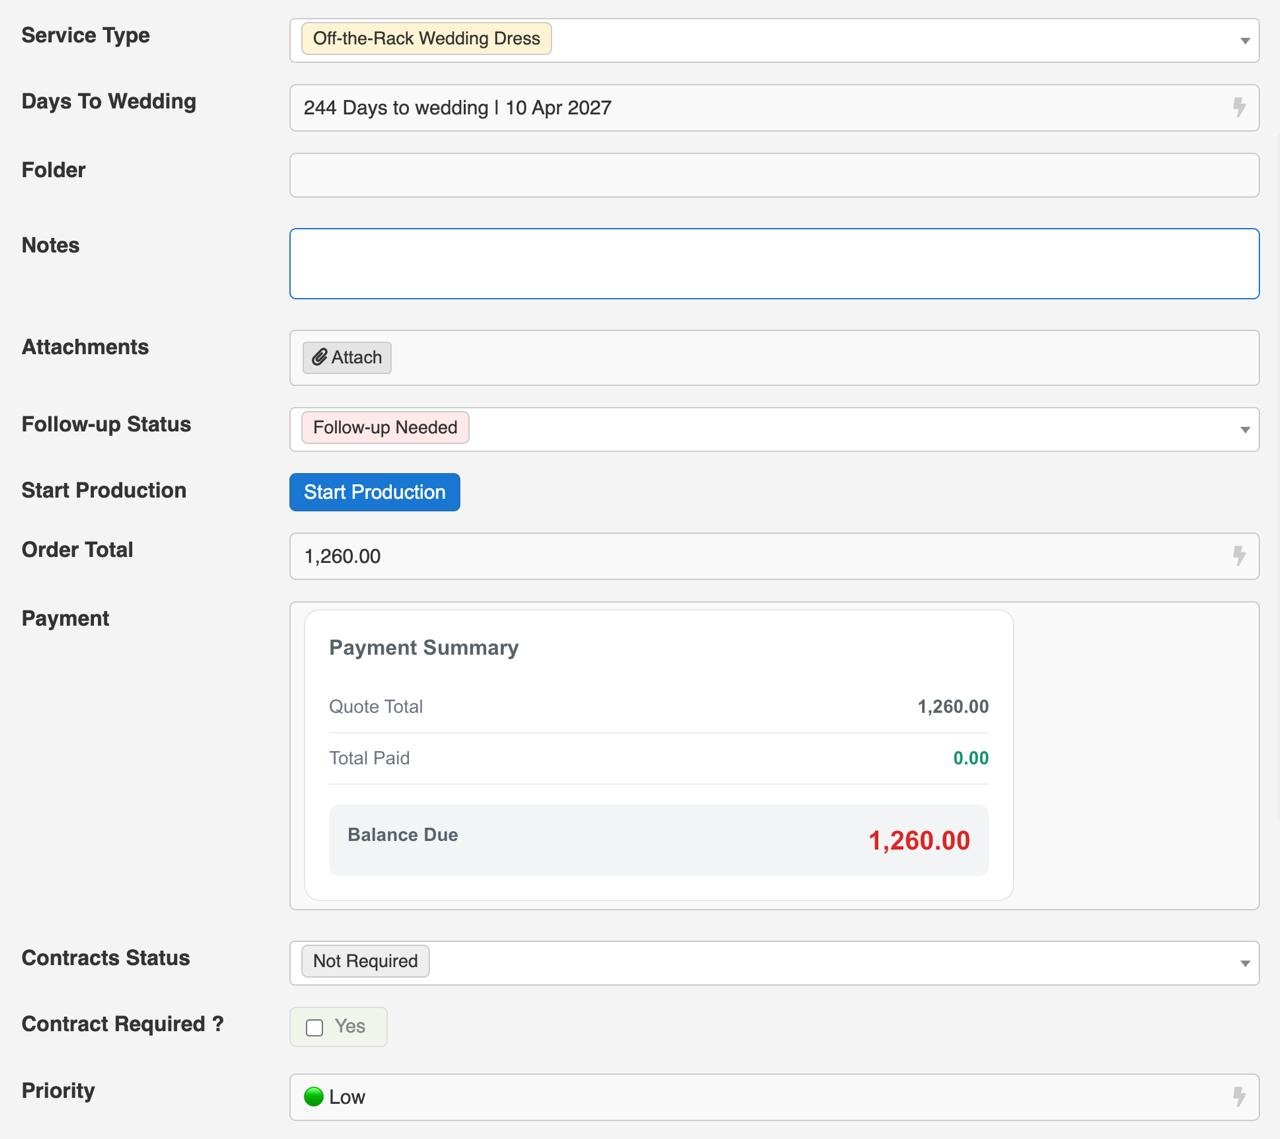Click the paperclip icon on Attach button
This screenshot has height=1139, width=1280.
319,357
